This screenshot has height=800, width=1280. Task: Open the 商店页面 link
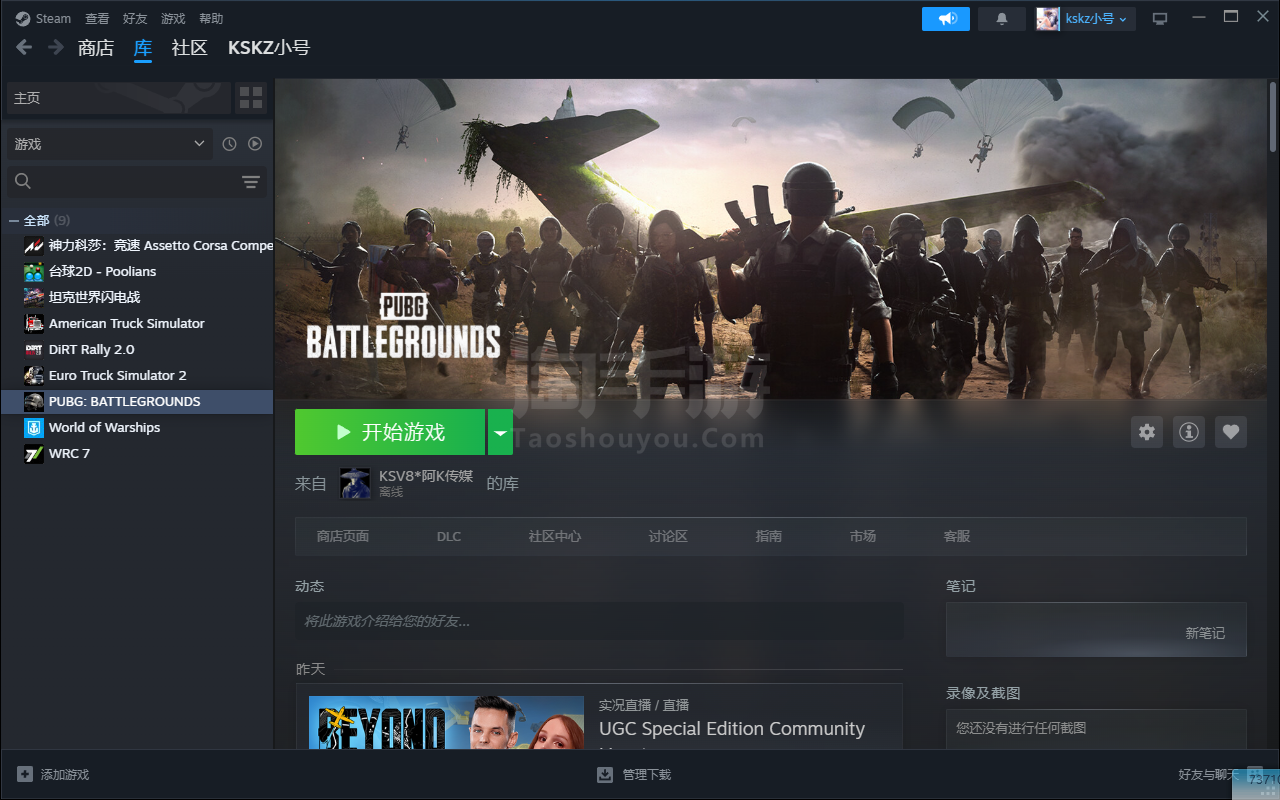tap(343, 536)
